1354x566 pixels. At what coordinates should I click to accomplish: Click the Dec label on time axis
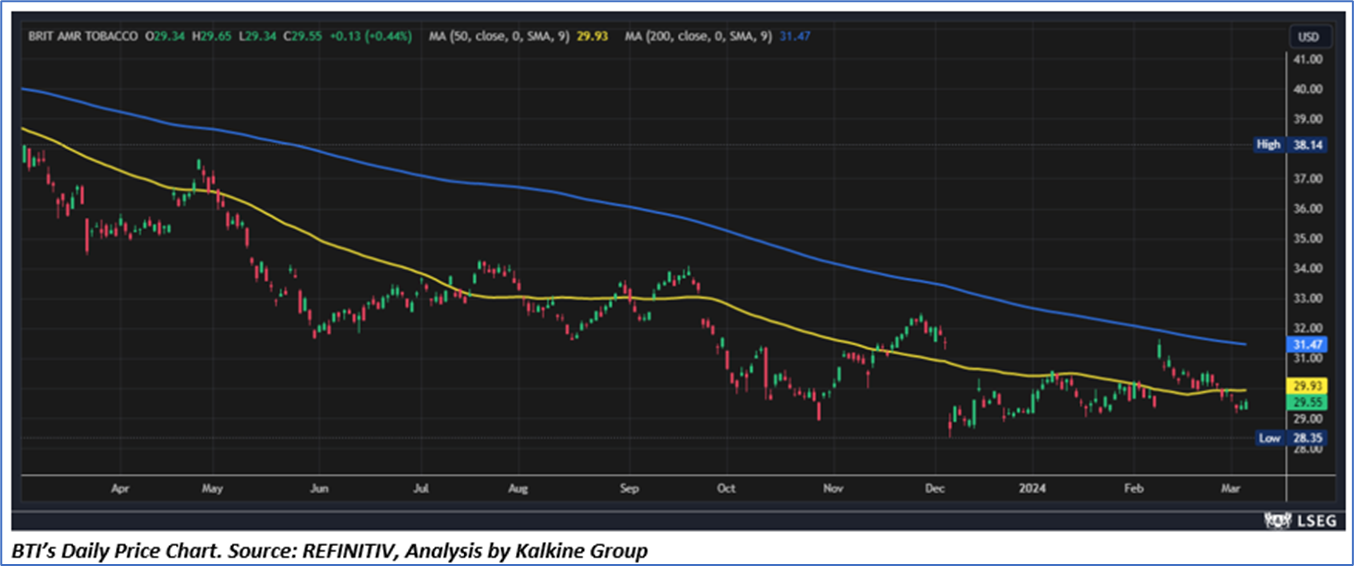[936, 489]
